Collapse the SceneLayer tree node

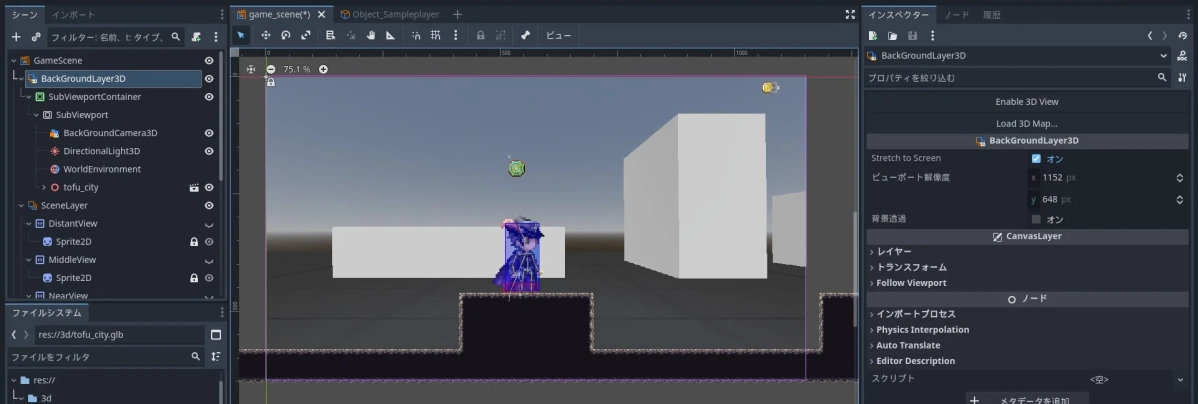21,205
